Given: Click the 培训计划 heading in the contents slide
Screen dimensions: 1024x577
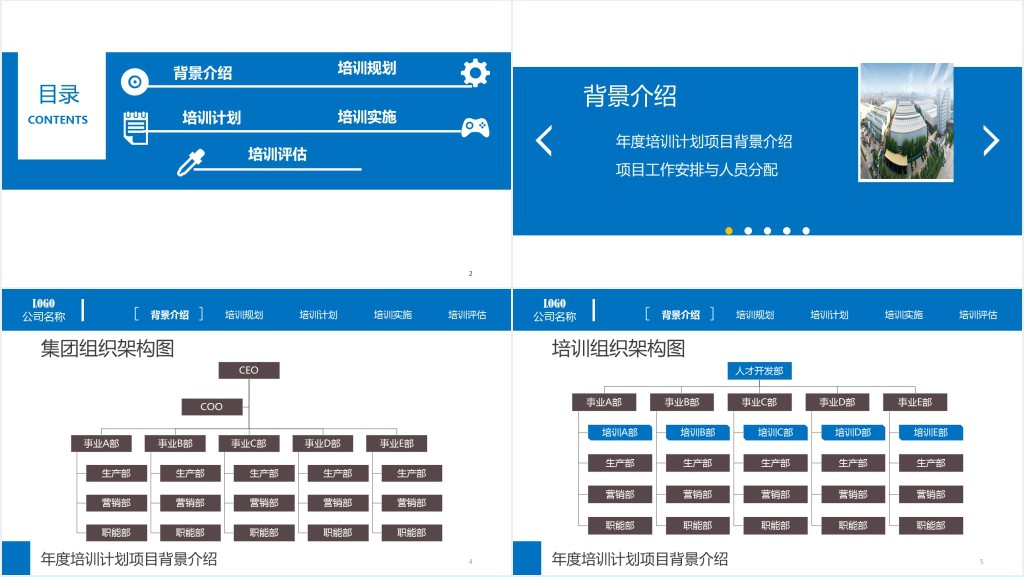Looking at the screenshot, I should (211, 118).
